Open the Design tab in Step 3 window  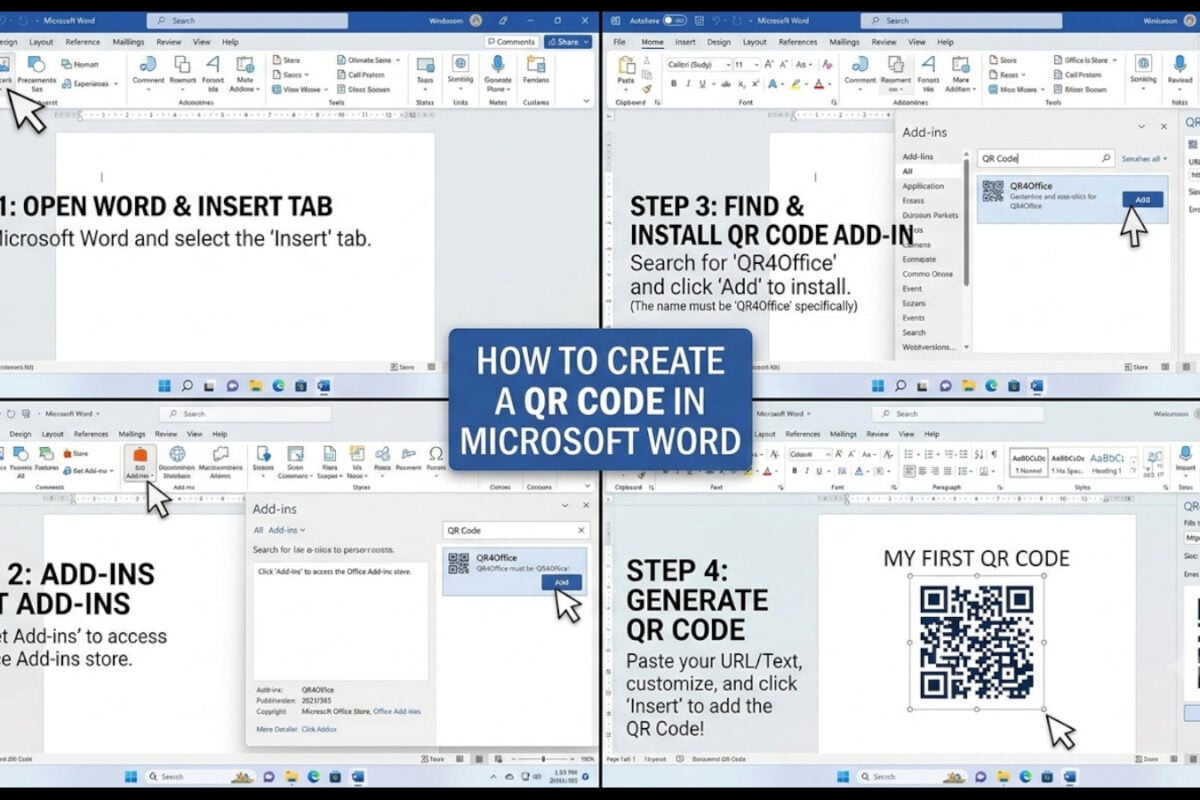tap(719, 42)
